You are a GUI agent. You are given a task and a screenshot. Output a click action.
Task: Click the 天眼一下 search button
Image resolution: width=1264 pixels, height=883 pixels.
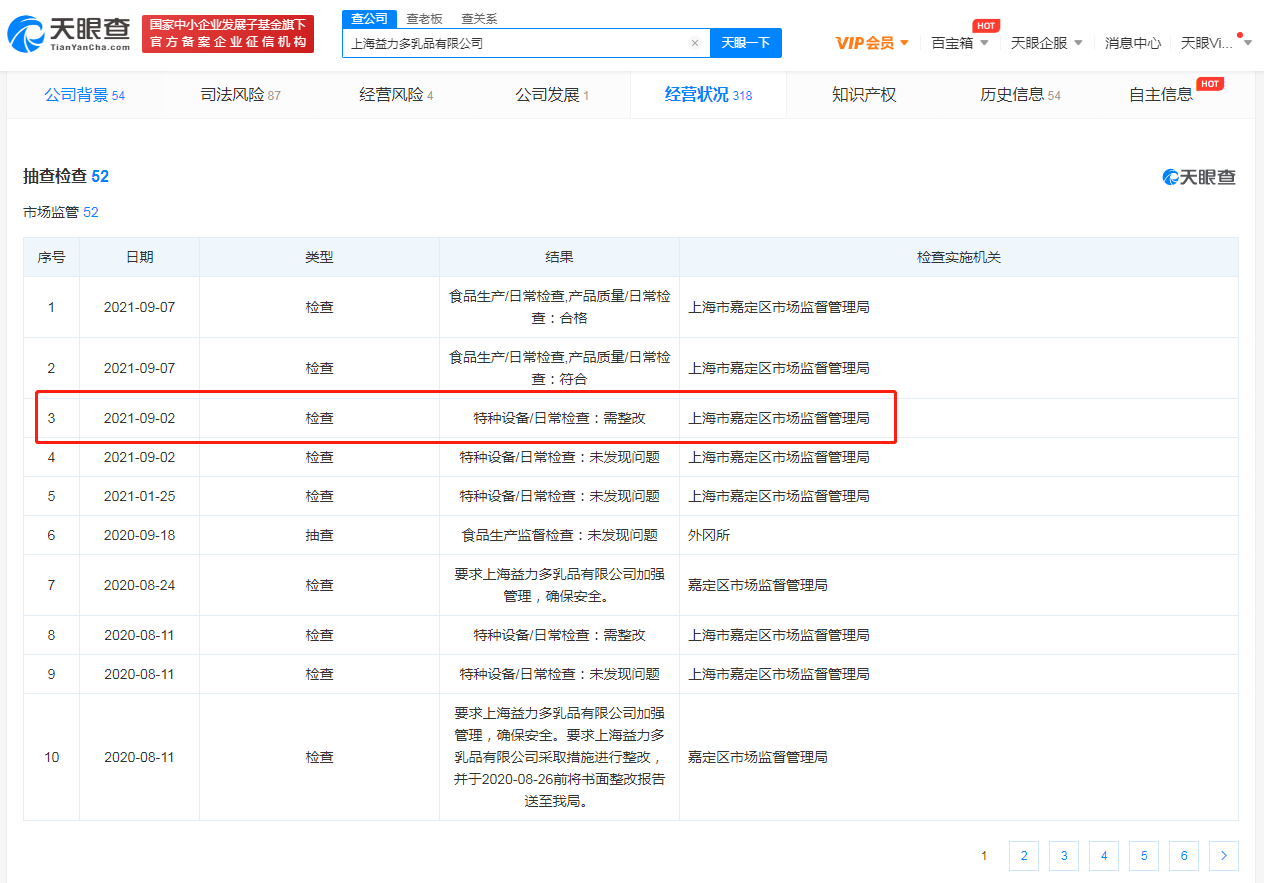coord(746,43)
